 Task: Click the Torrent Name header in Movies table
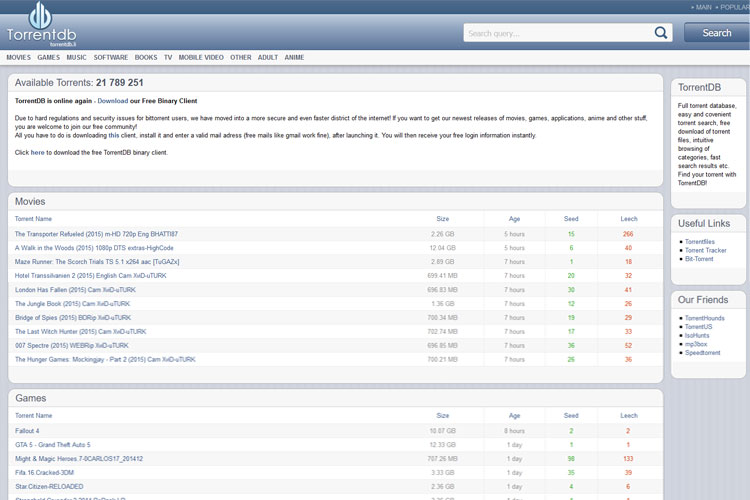point(33,219)
